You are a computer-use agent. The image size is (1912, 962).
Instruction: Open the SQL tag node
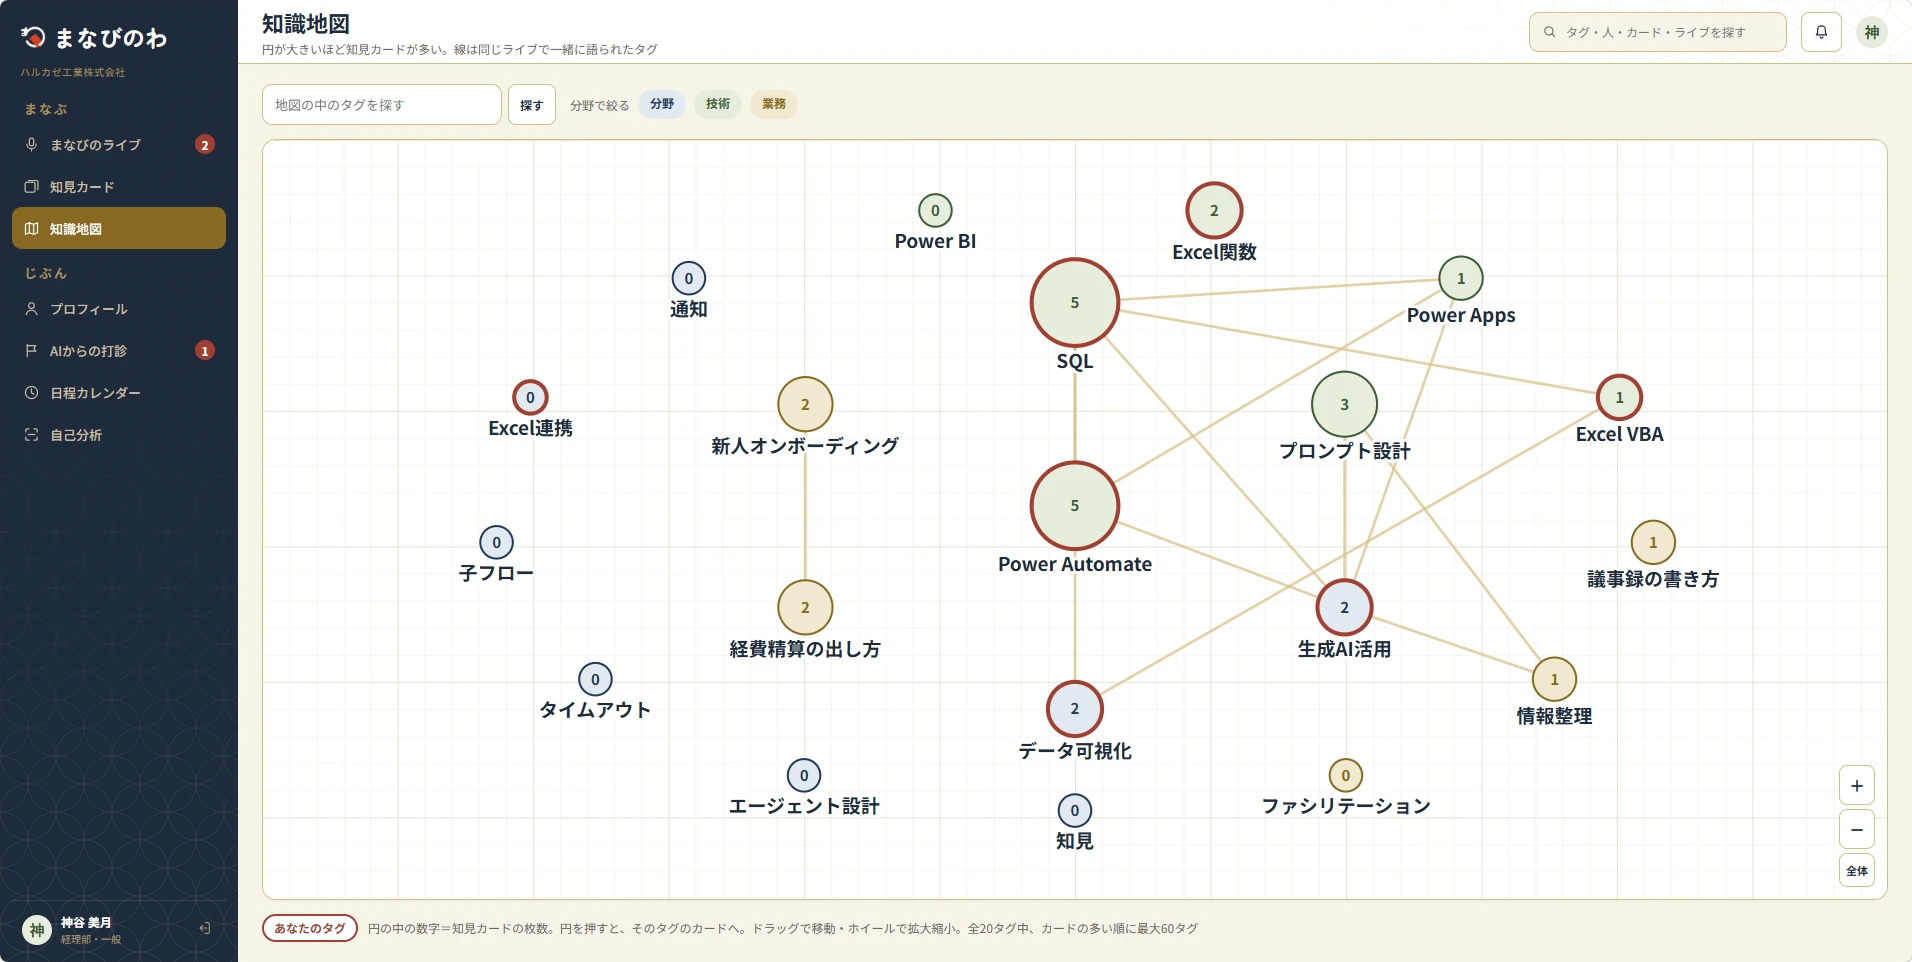pos(1075,303)
